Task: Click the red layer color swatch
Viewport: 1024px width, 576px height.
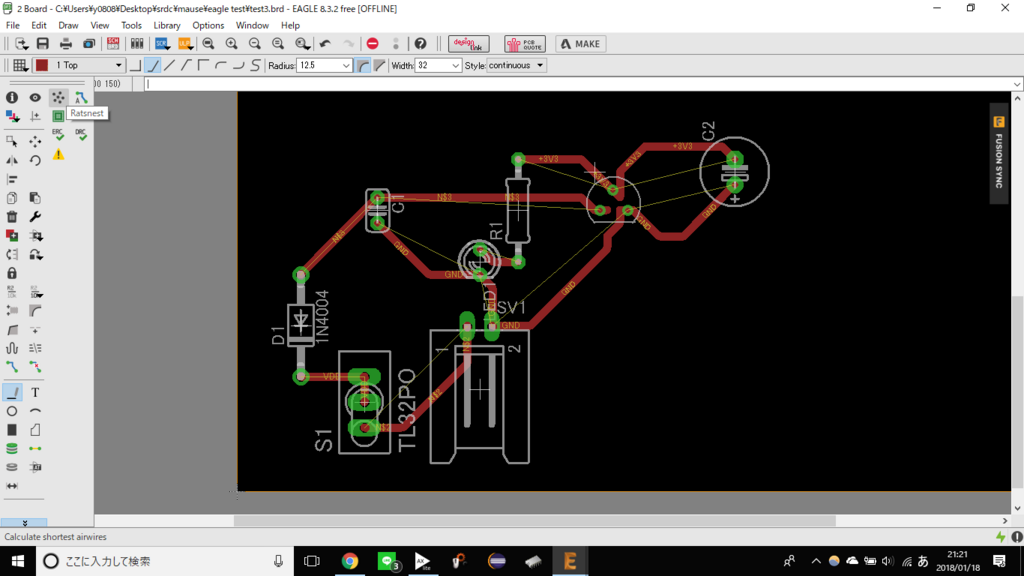Action: pos(42,65)
